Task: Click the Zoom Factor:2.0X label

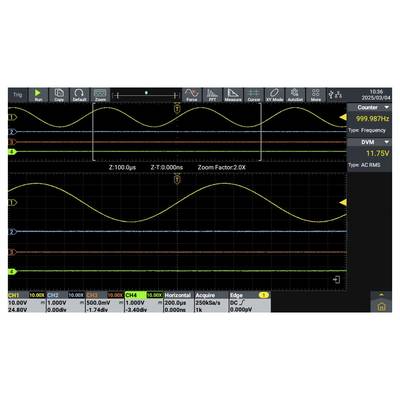Action: pyautogui.click(x=222, y=167)
